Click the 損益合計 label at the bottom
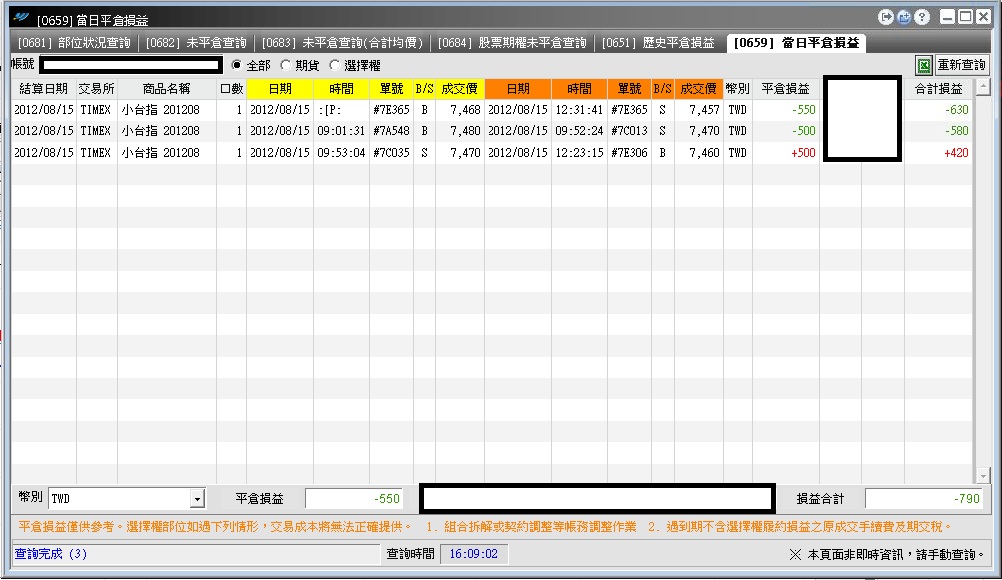This screenshot has width=1002, height=580. [820, 499]
